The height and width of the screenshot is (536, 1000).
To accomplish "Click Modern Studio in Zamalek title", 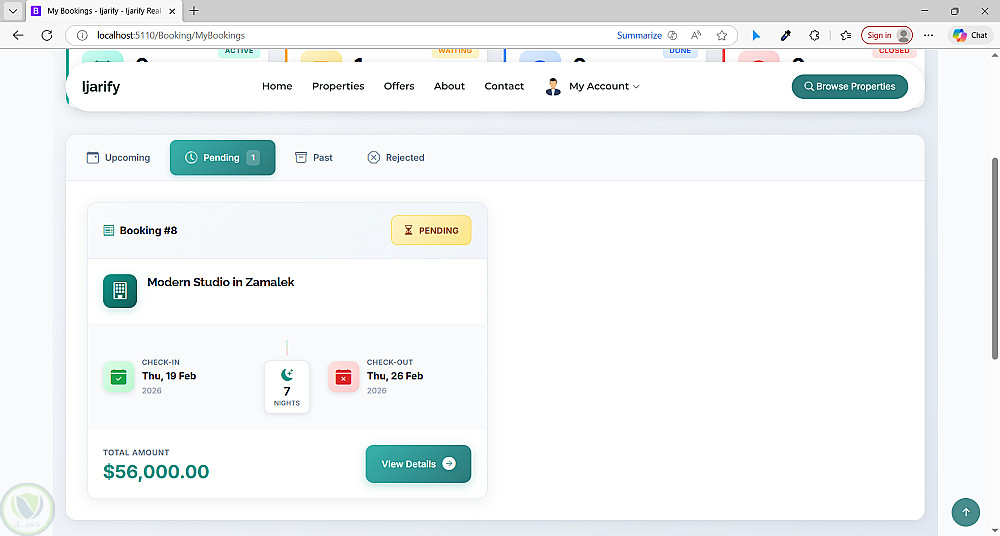I will (221, 282).
